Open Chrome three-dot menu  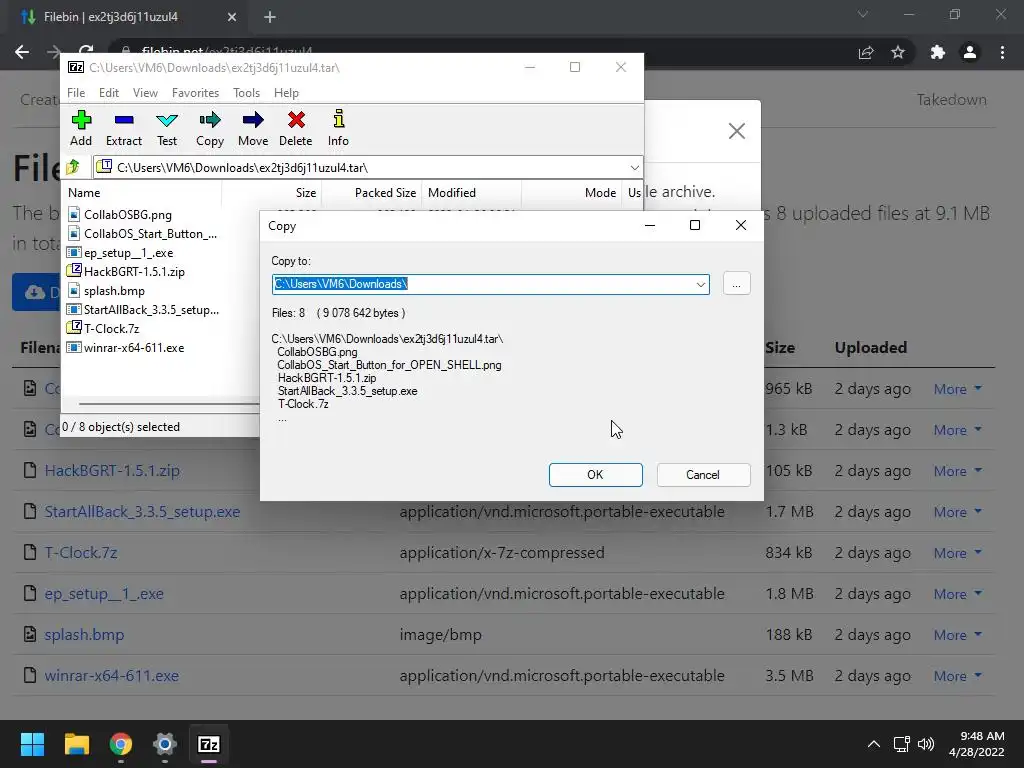tap(1002, 52)
